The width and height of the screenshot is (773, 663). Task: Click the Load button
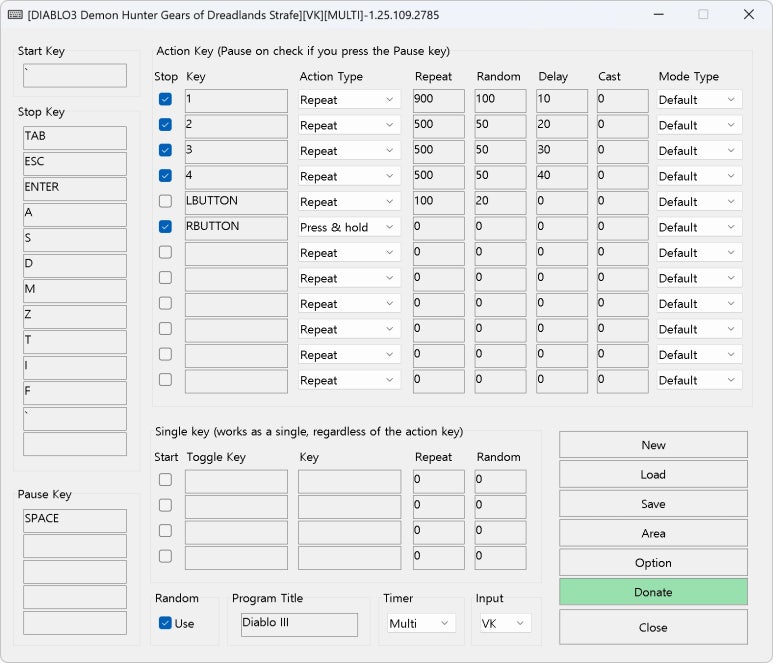coord(653,475)
